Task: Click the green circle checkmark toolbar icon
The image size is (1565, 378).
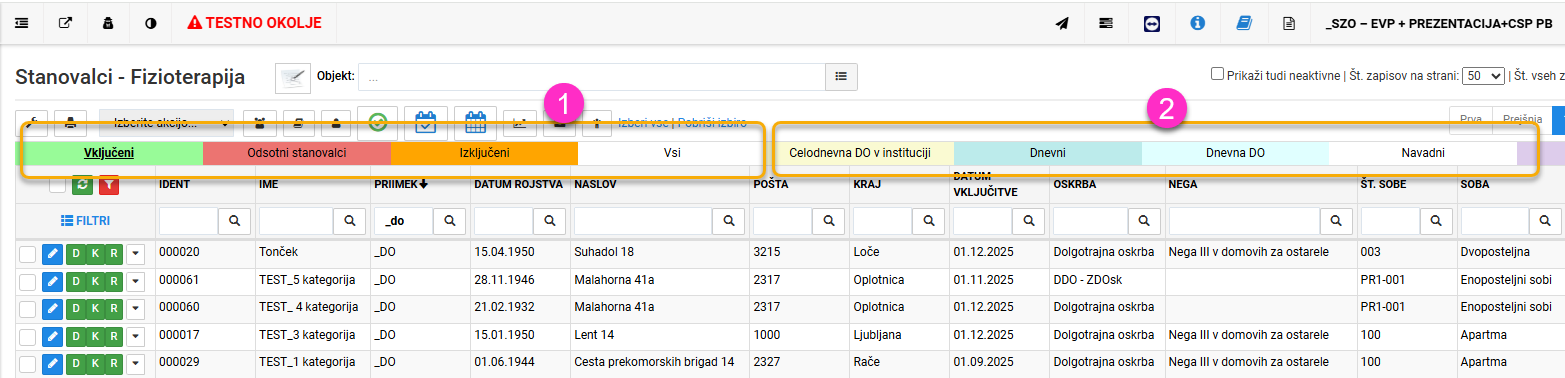Action: point(377,122)
